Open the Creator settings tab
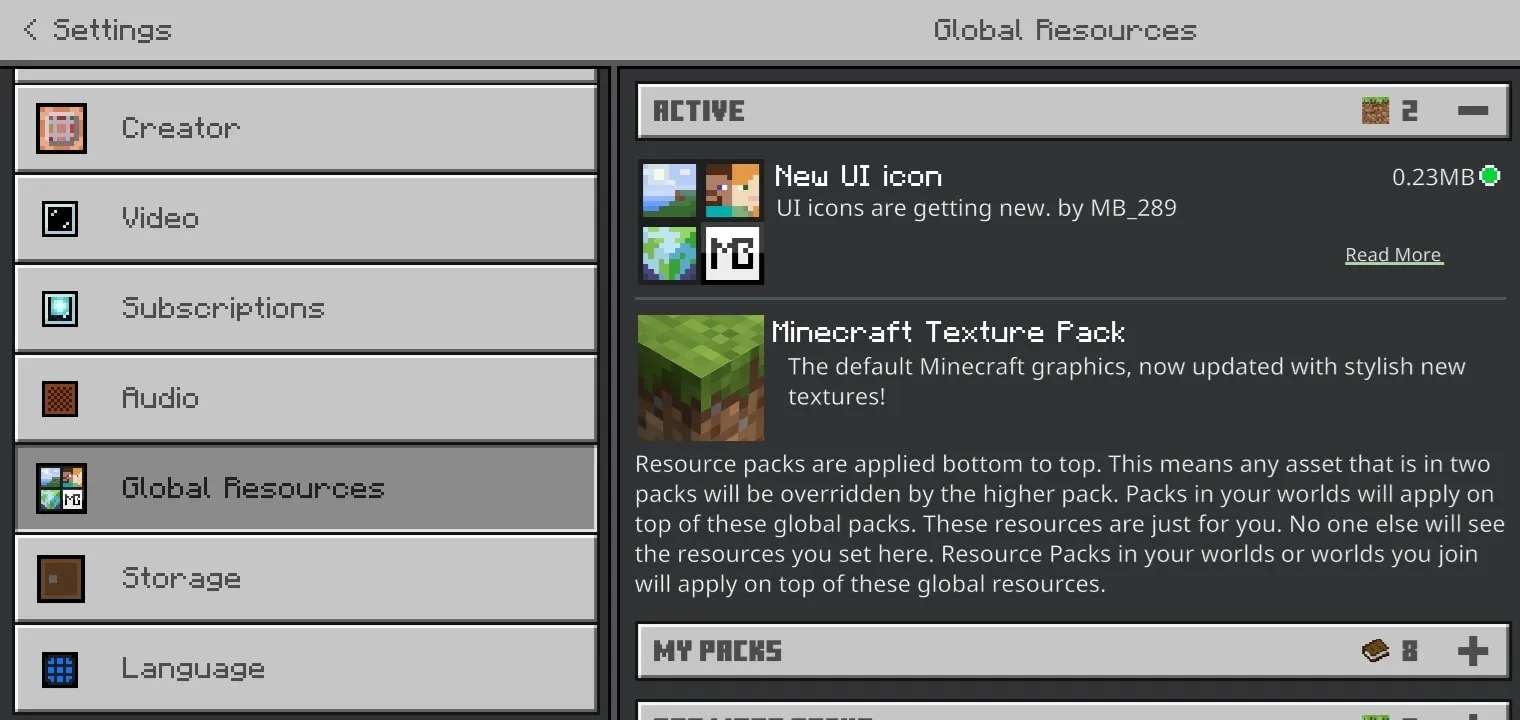Image resolution: width=1520 pixels, height=720 pixels. pos(306,128)
